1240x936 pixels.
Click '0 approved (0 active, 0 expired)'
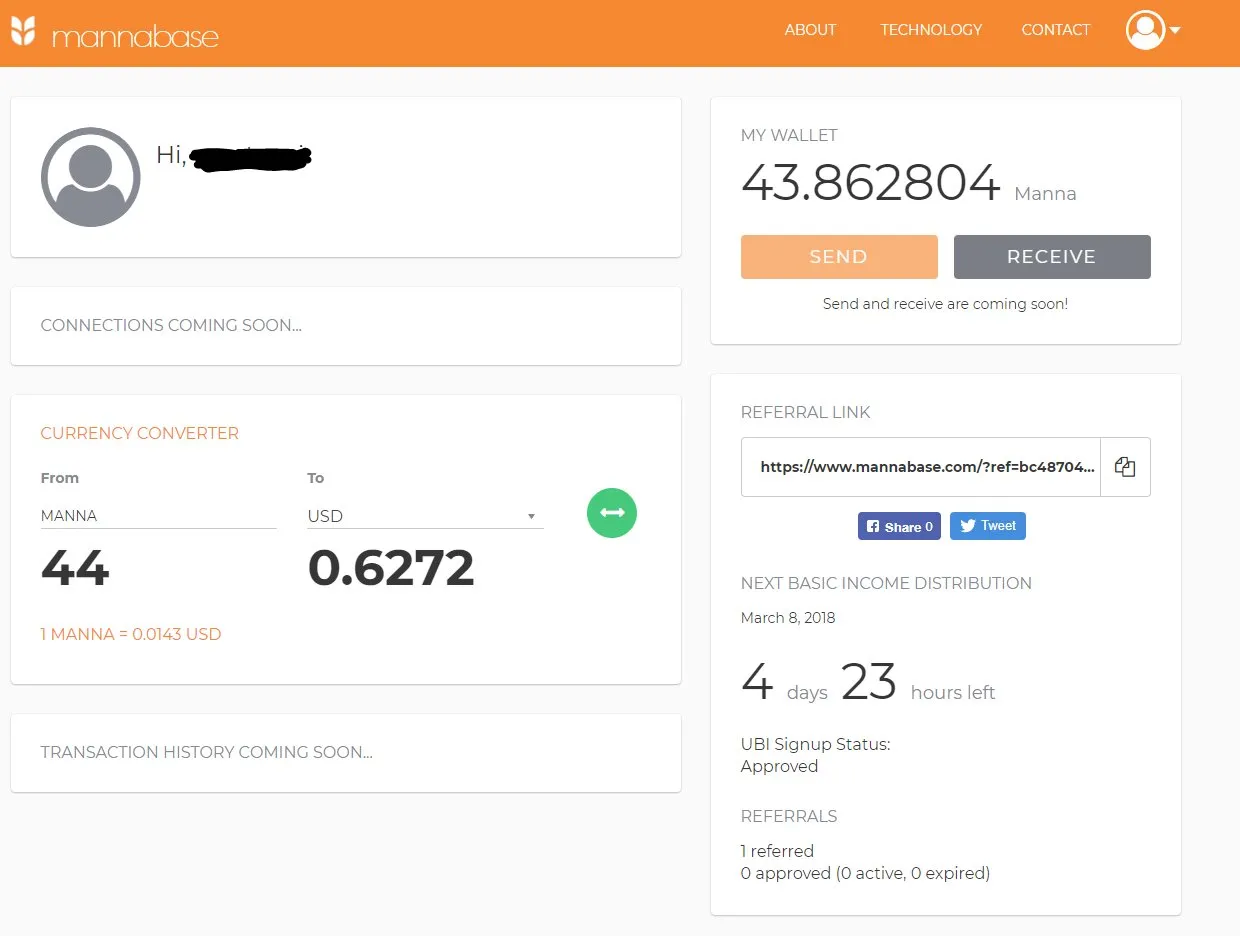click(865, 873)
